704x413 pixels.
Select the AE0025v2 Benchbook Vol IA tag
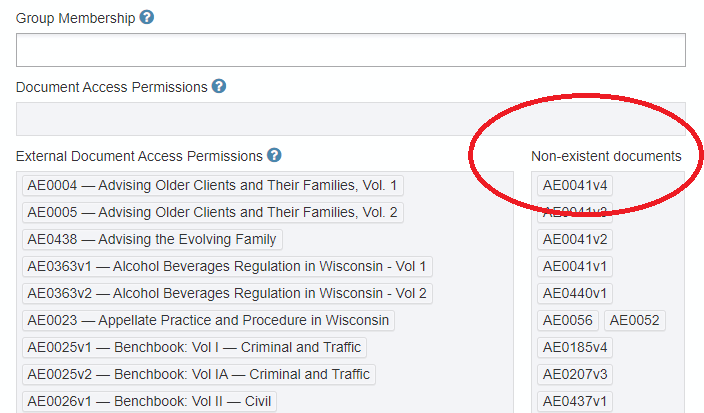[x=199, y=374]
